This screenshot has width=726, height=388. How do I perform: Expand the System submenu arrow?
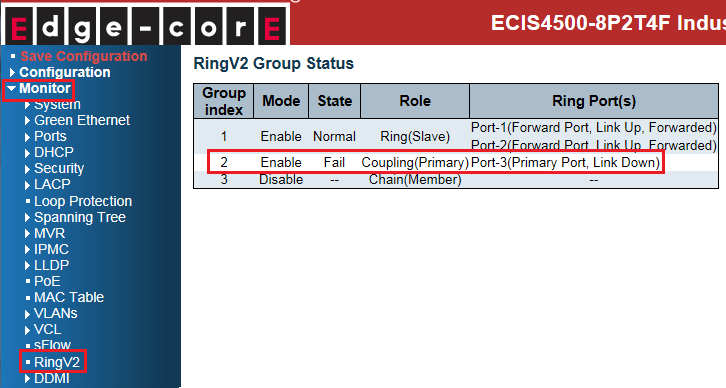27,105
